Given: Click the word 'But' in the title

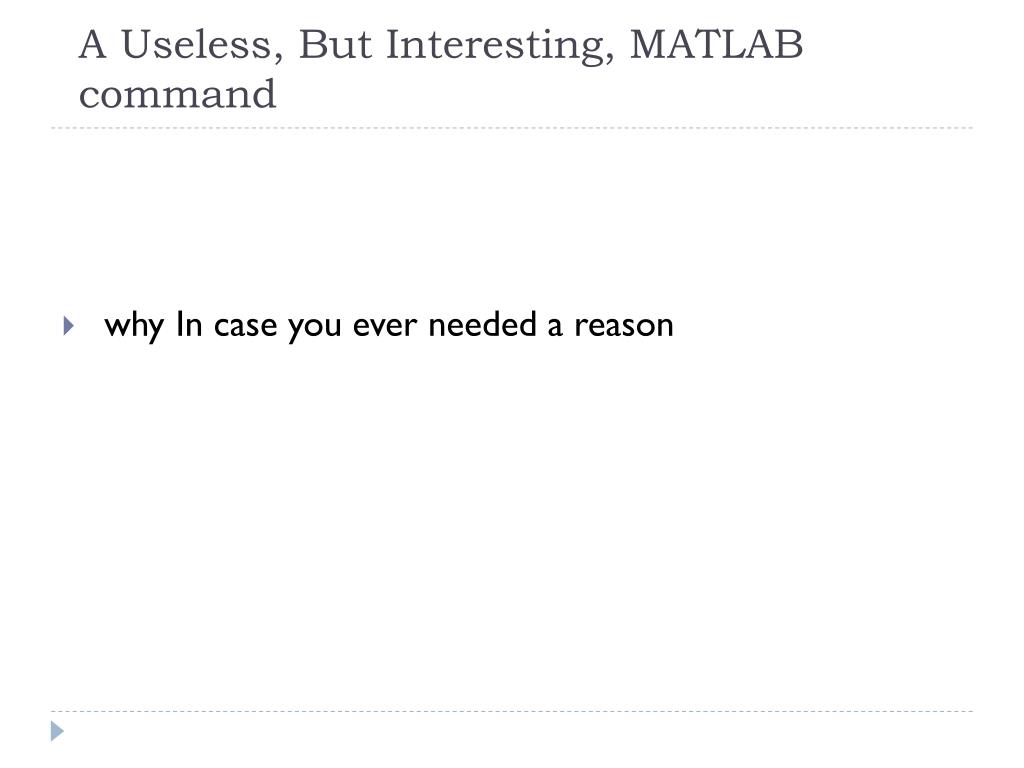Looking at the screenshot, I should click(x=336, y=45).
